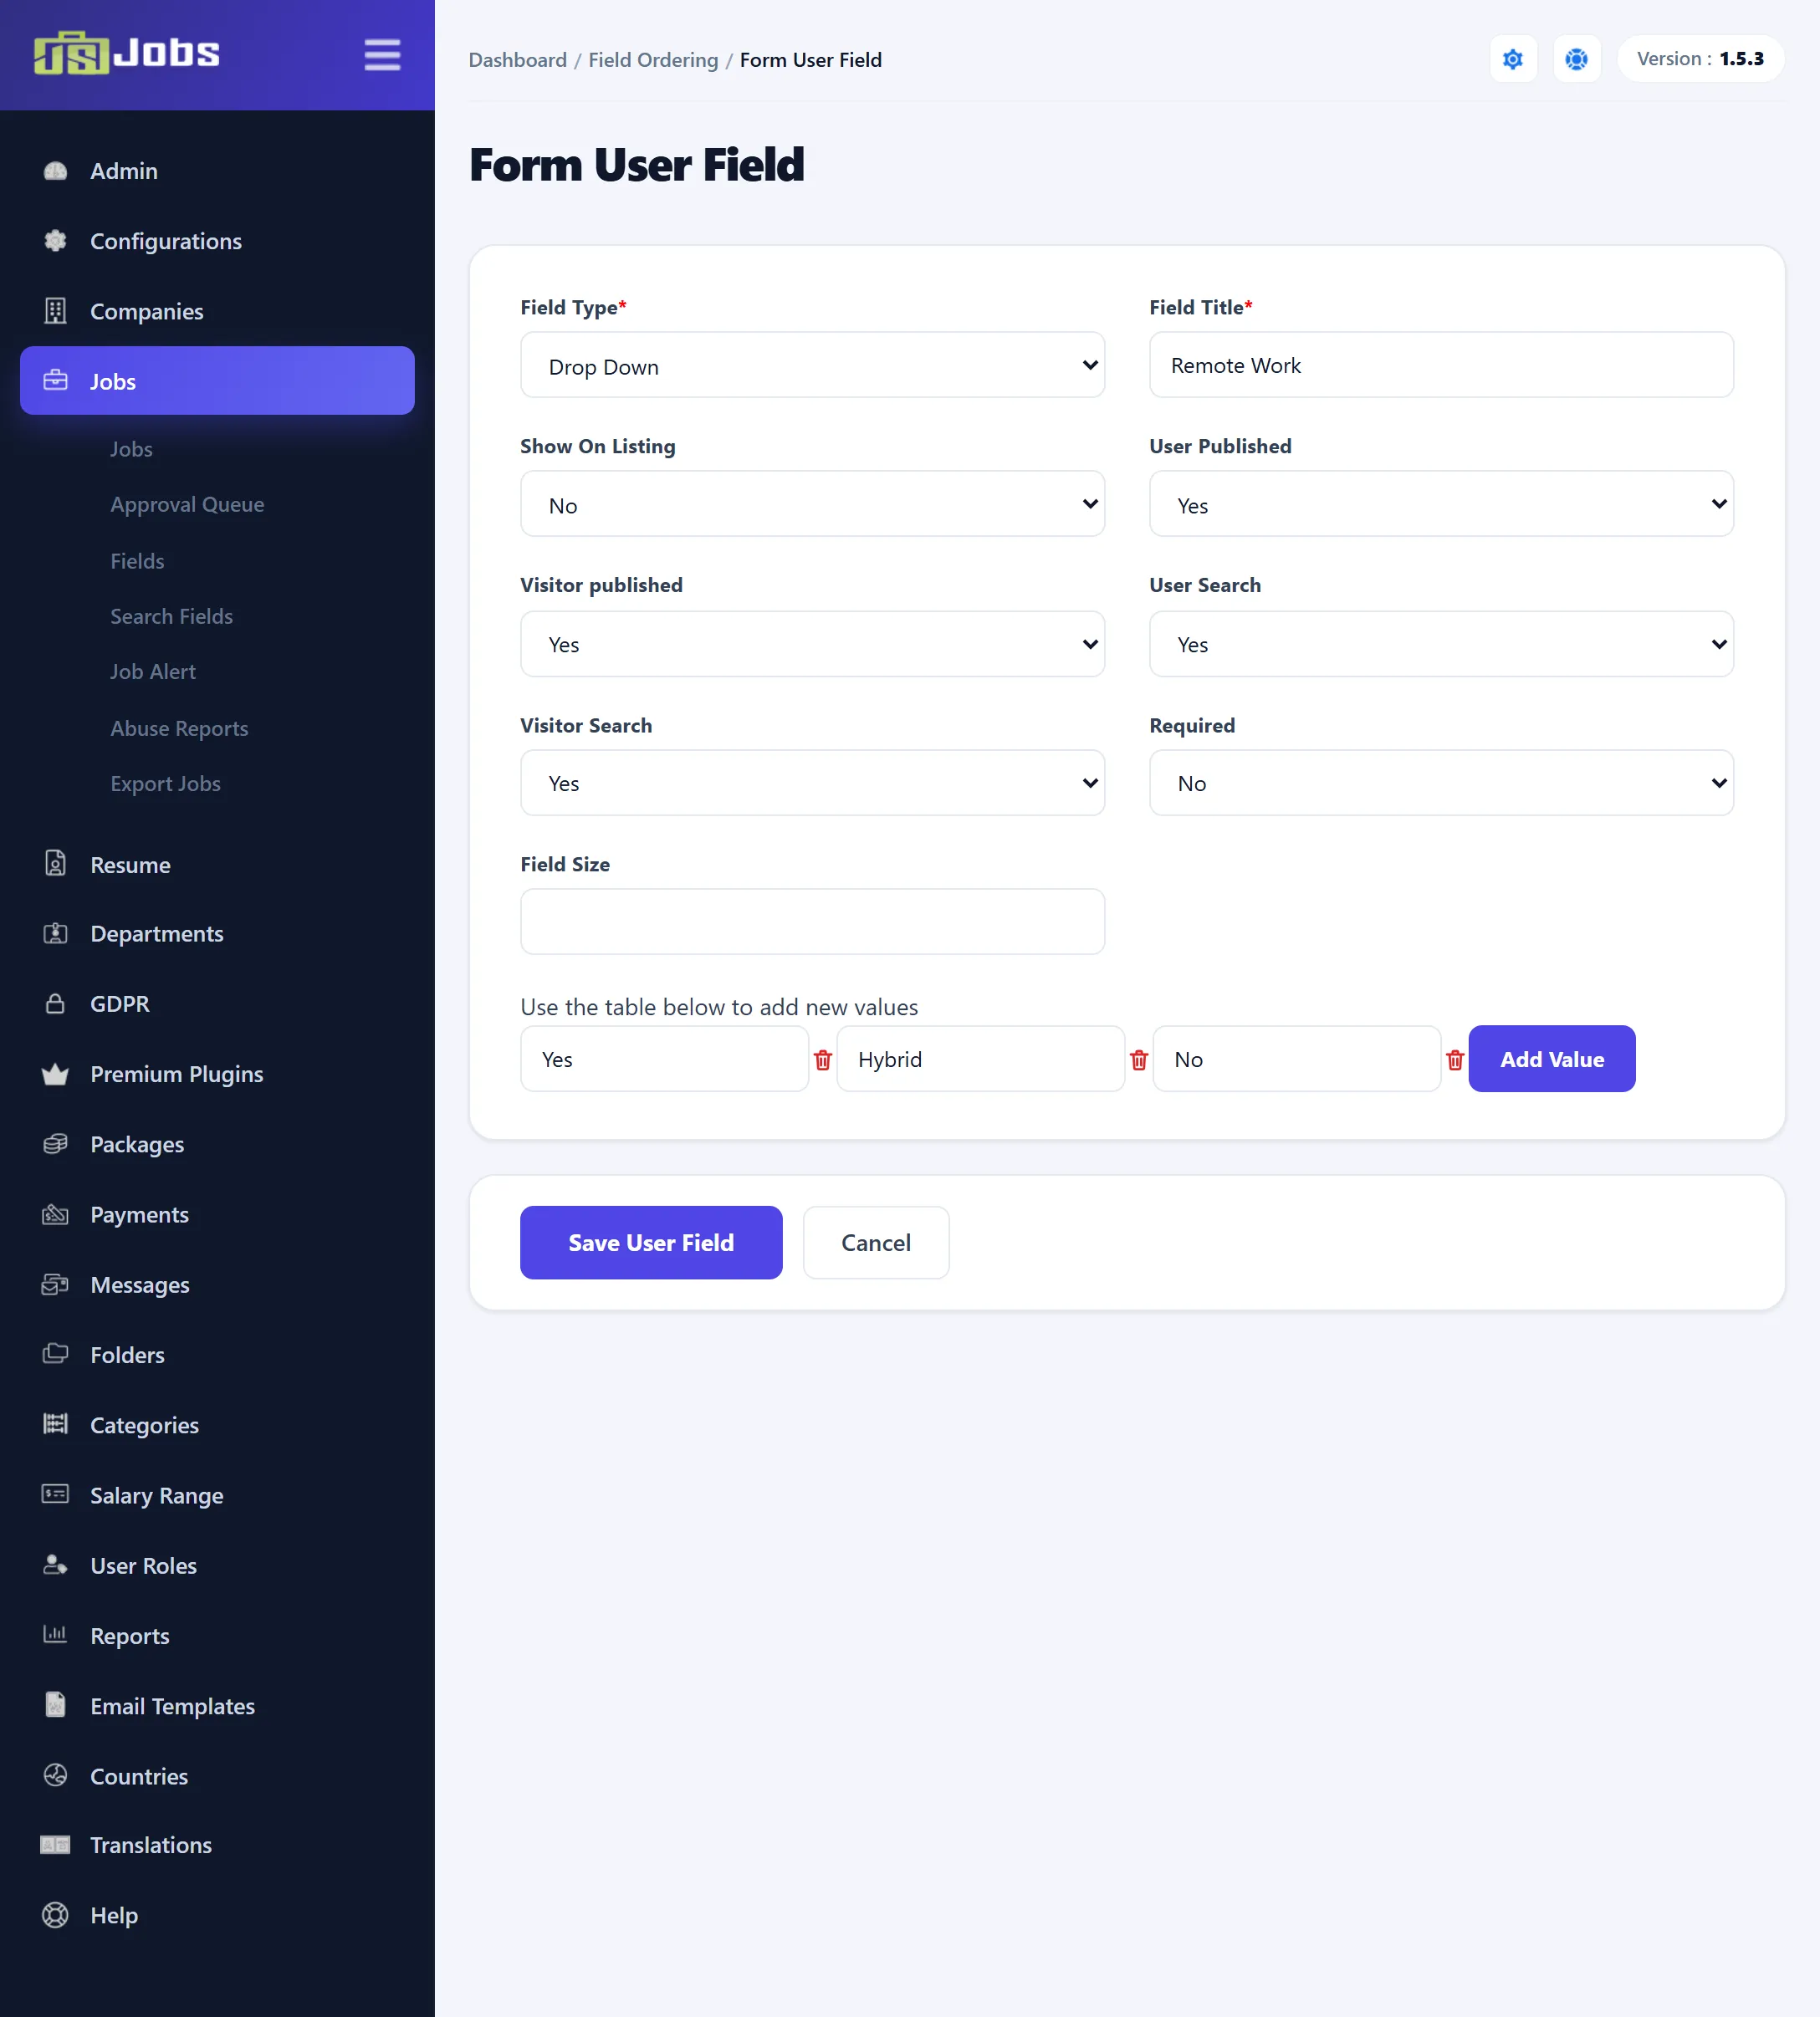Screen dimensions: 1820x2017
Task: Open the User Published dropdown
Action: (x=1441, y=504)
